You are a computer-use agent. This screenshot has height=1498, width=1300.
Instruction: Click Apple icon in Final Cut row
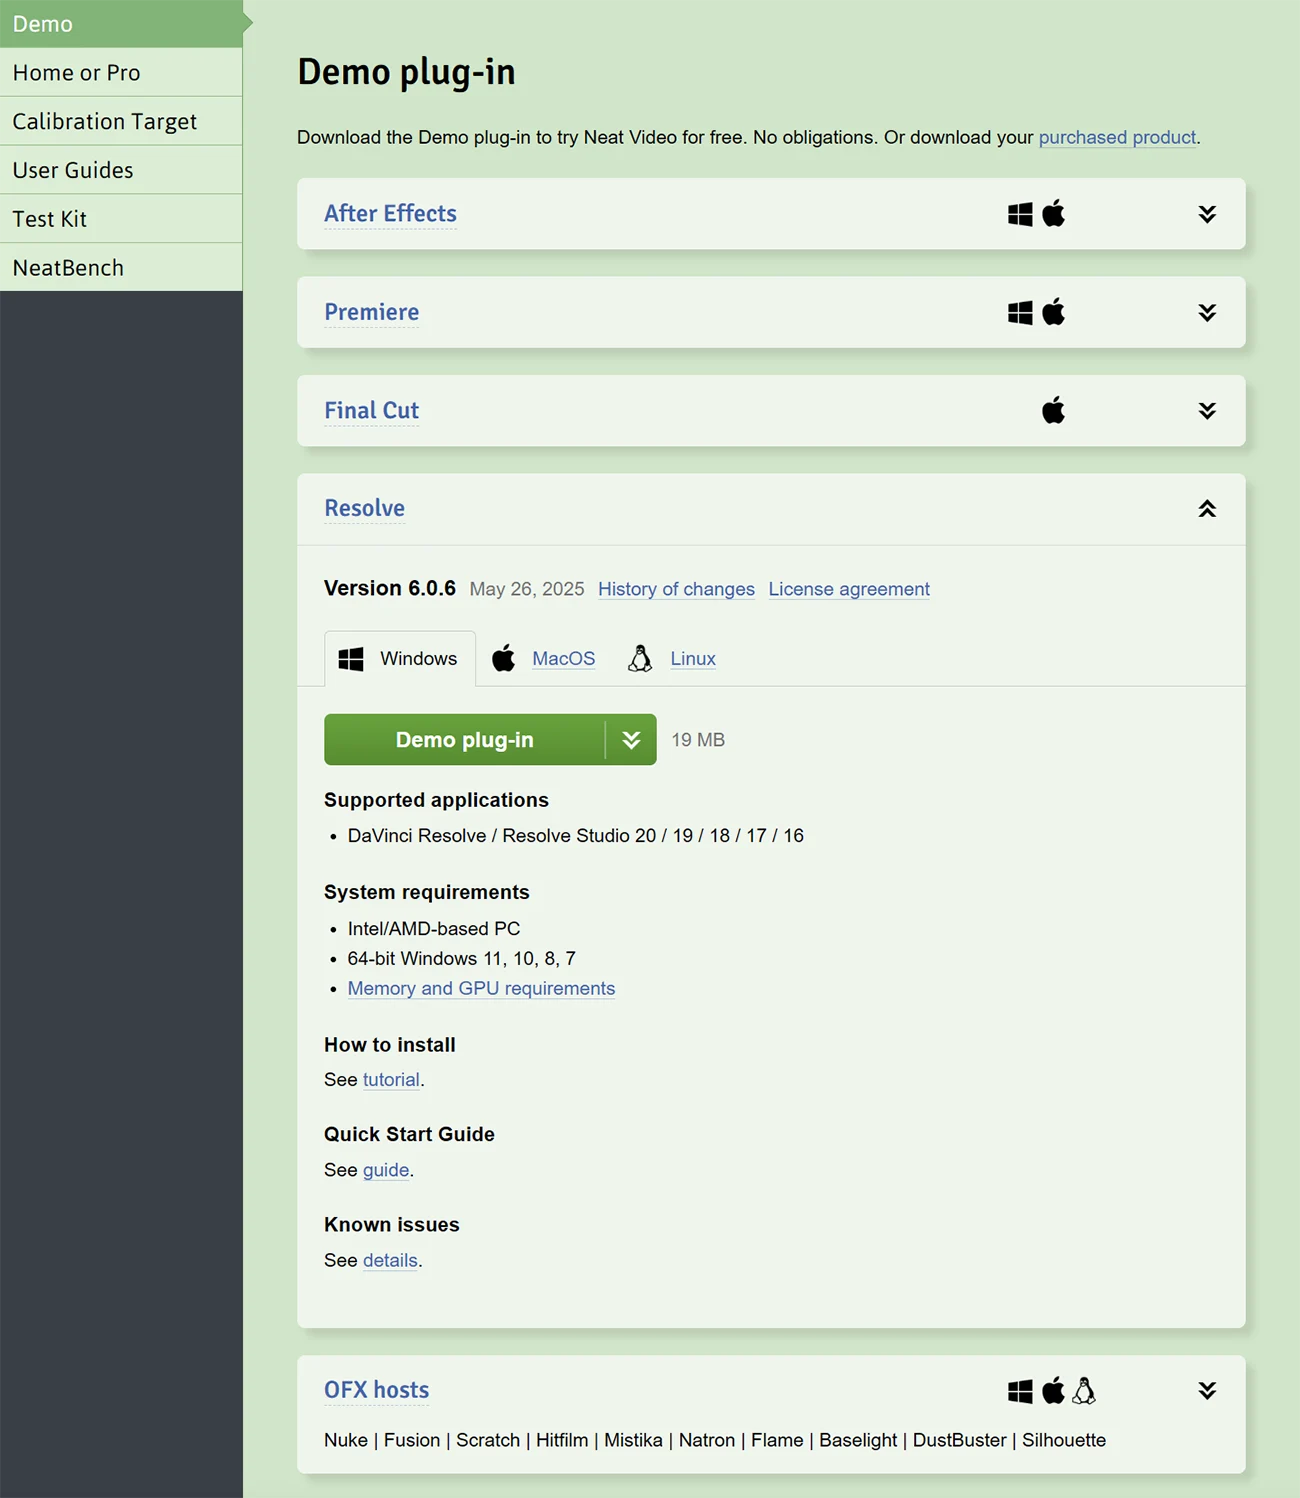coord(1054,410)
